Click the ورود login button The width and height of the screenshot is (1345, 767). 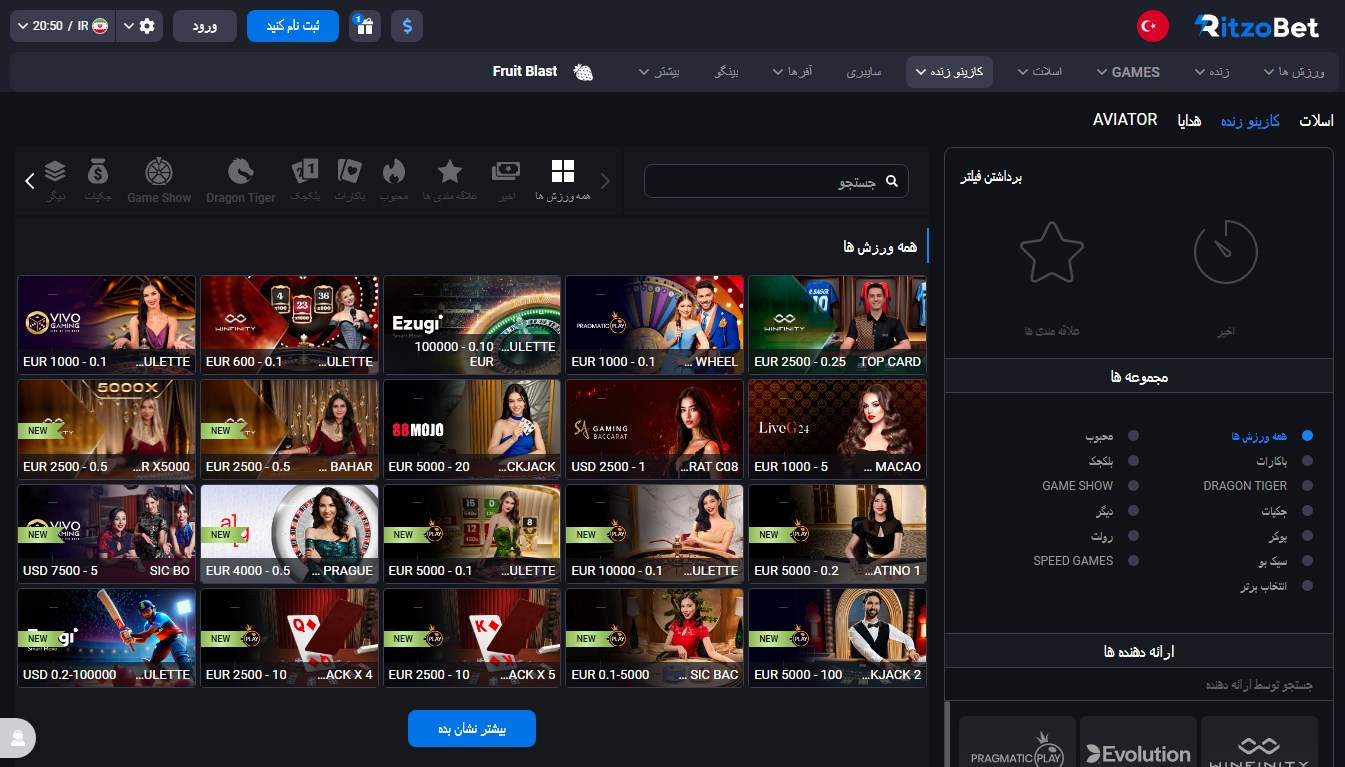204,26
